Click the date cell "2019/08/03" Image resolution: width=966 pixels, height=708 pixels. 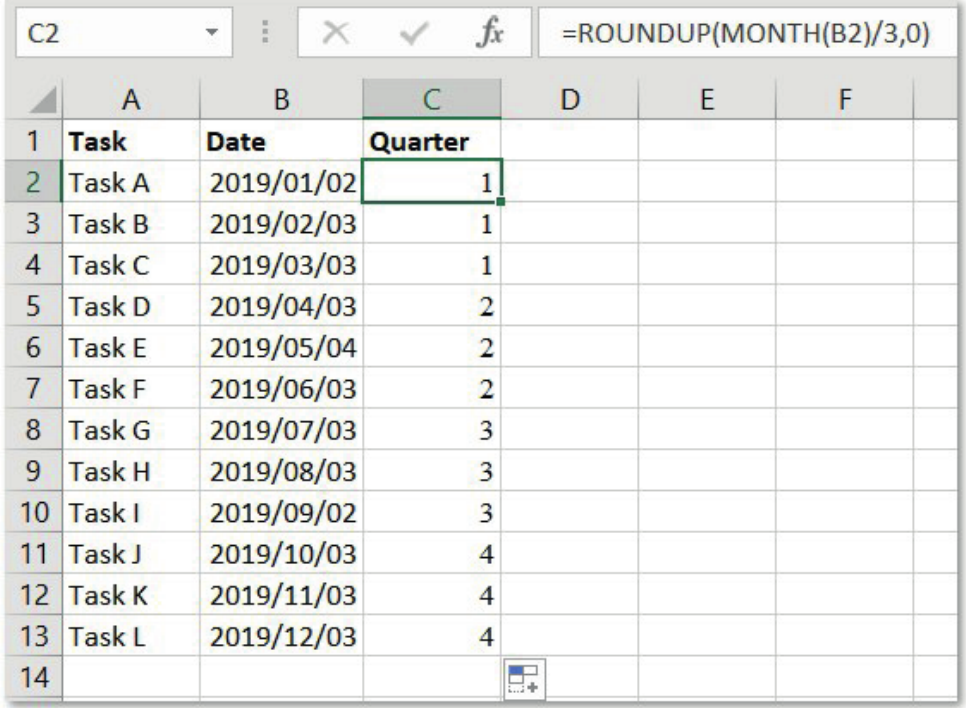pyautogui.click(x=282, y=471)
